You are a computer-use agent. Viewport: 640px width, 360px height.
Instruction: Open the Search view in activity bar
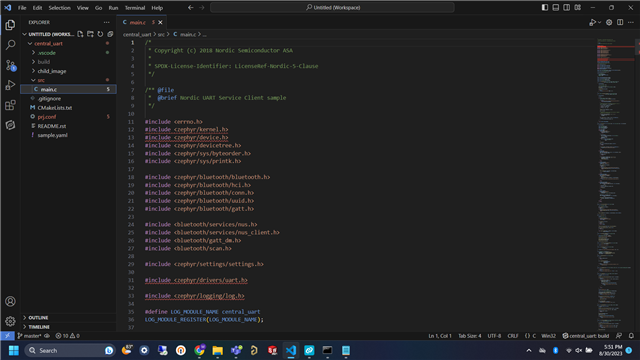[10, 44]
